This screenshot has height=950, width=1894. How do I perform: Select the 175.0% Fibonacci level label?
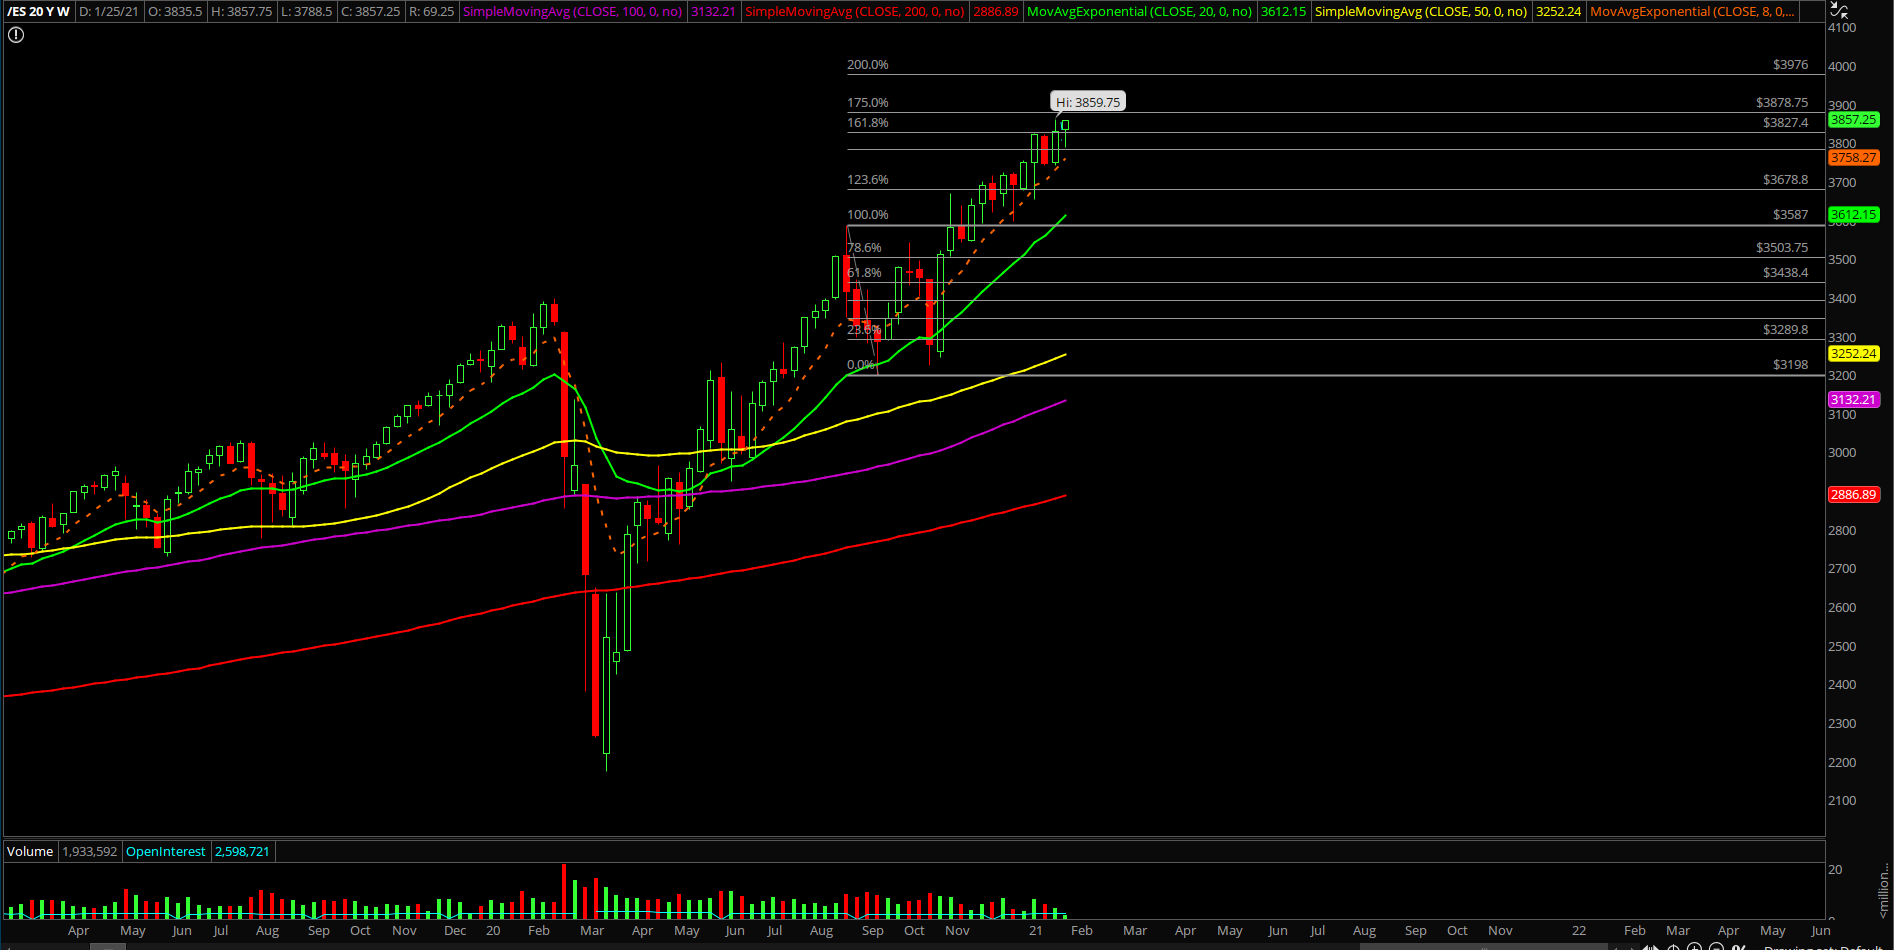point(868,103)
